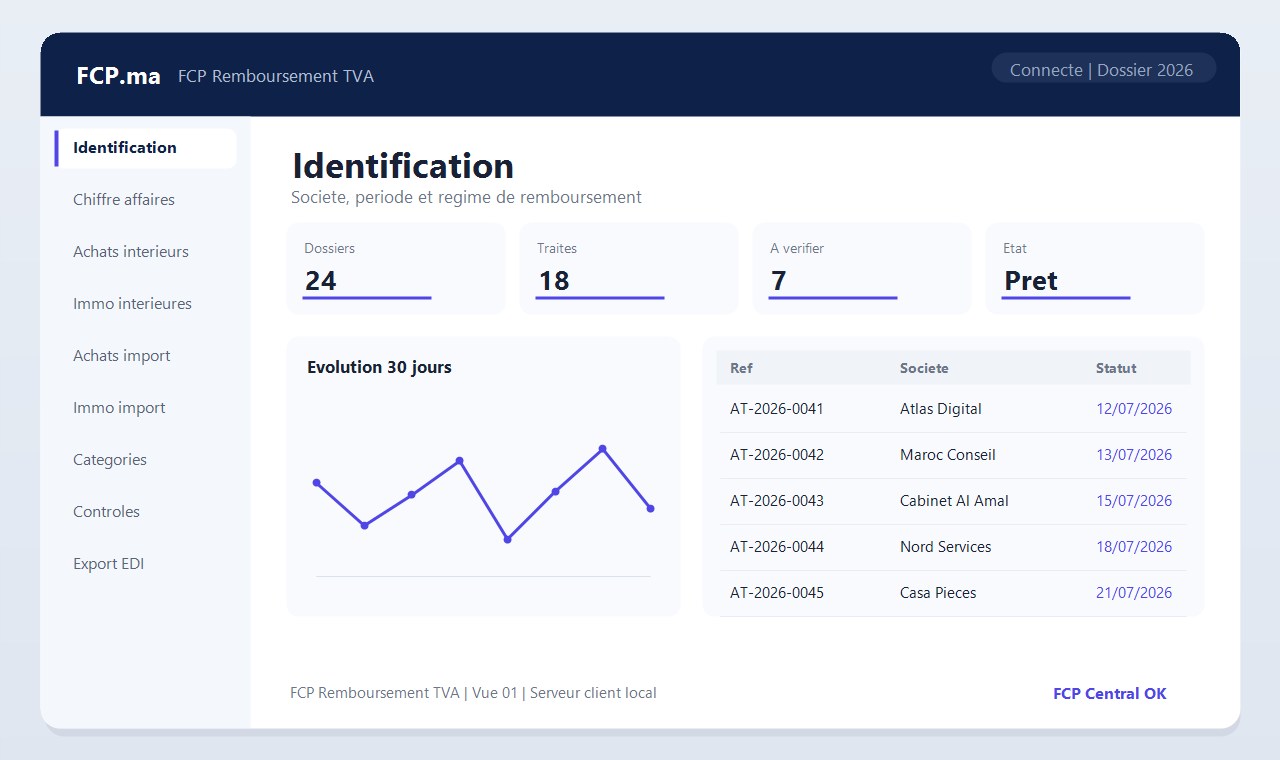Open status date 18/07/2026

[1134, 547]
